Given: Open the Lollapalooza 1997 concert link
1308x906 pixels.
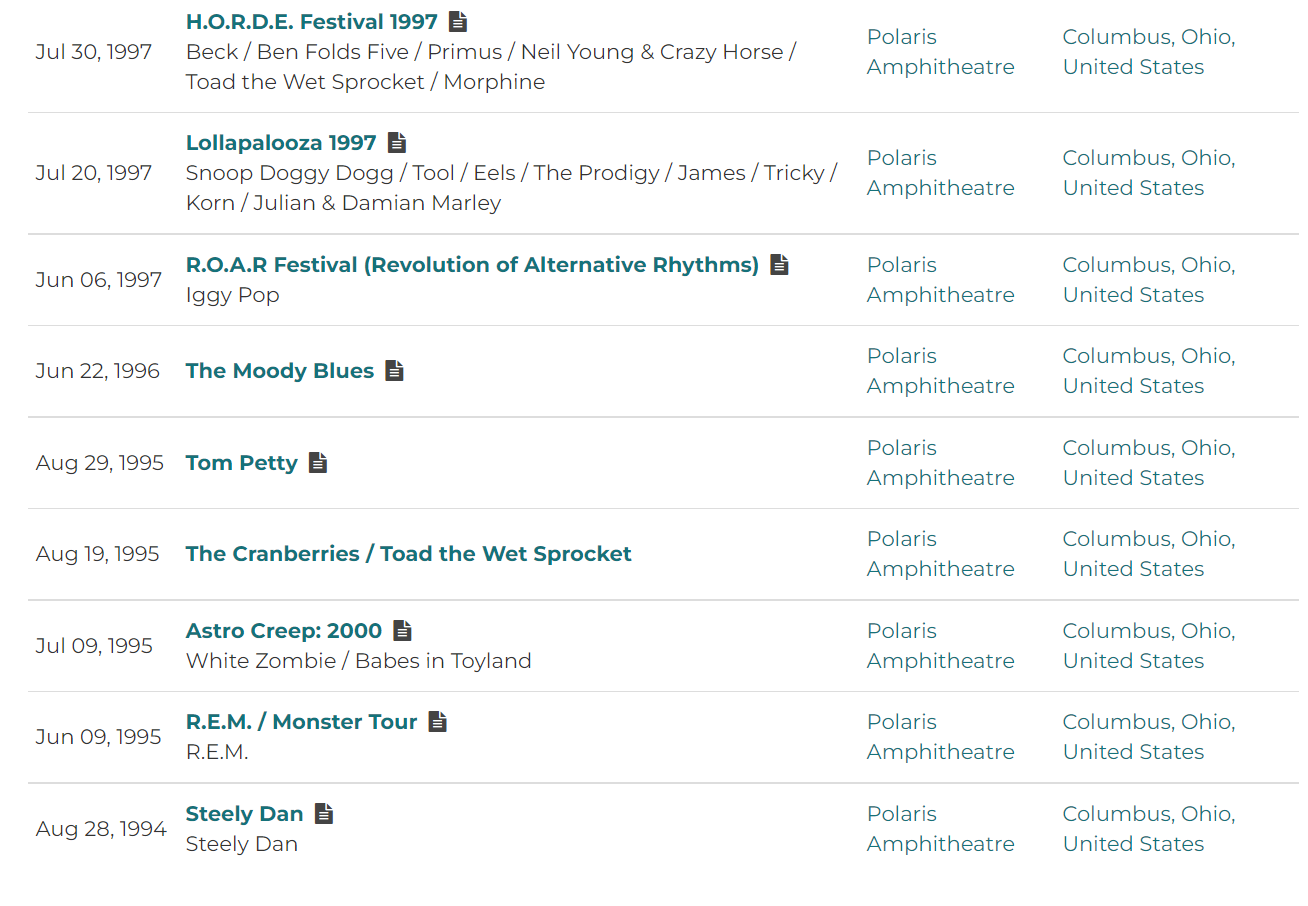Looking at the screenshot, I should click(281, 143).
